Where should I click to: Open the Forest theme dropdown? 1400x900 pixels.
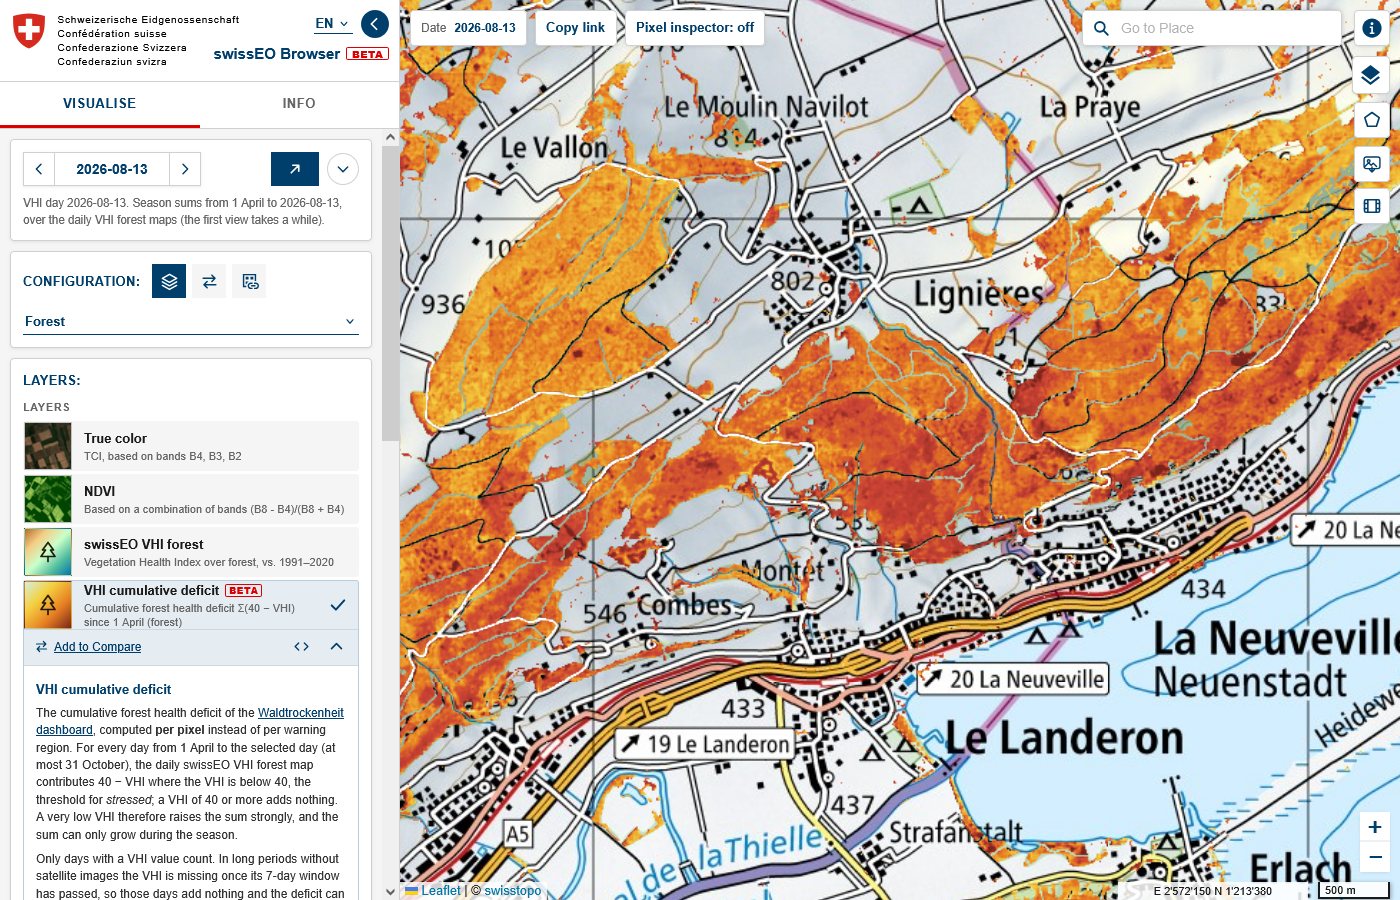[x=190, y=321]
